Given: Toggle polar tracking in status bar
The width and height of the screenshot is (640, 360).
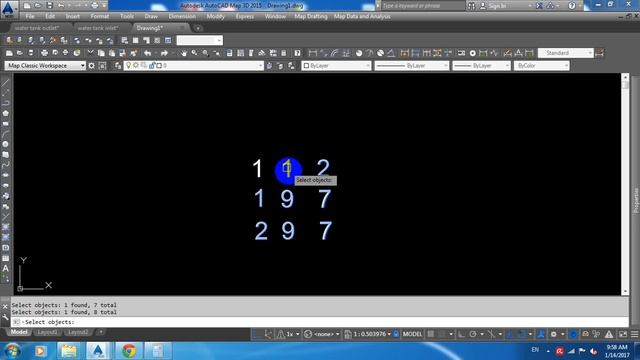Looking at the screenshot, I should click(x=473, y=334).
